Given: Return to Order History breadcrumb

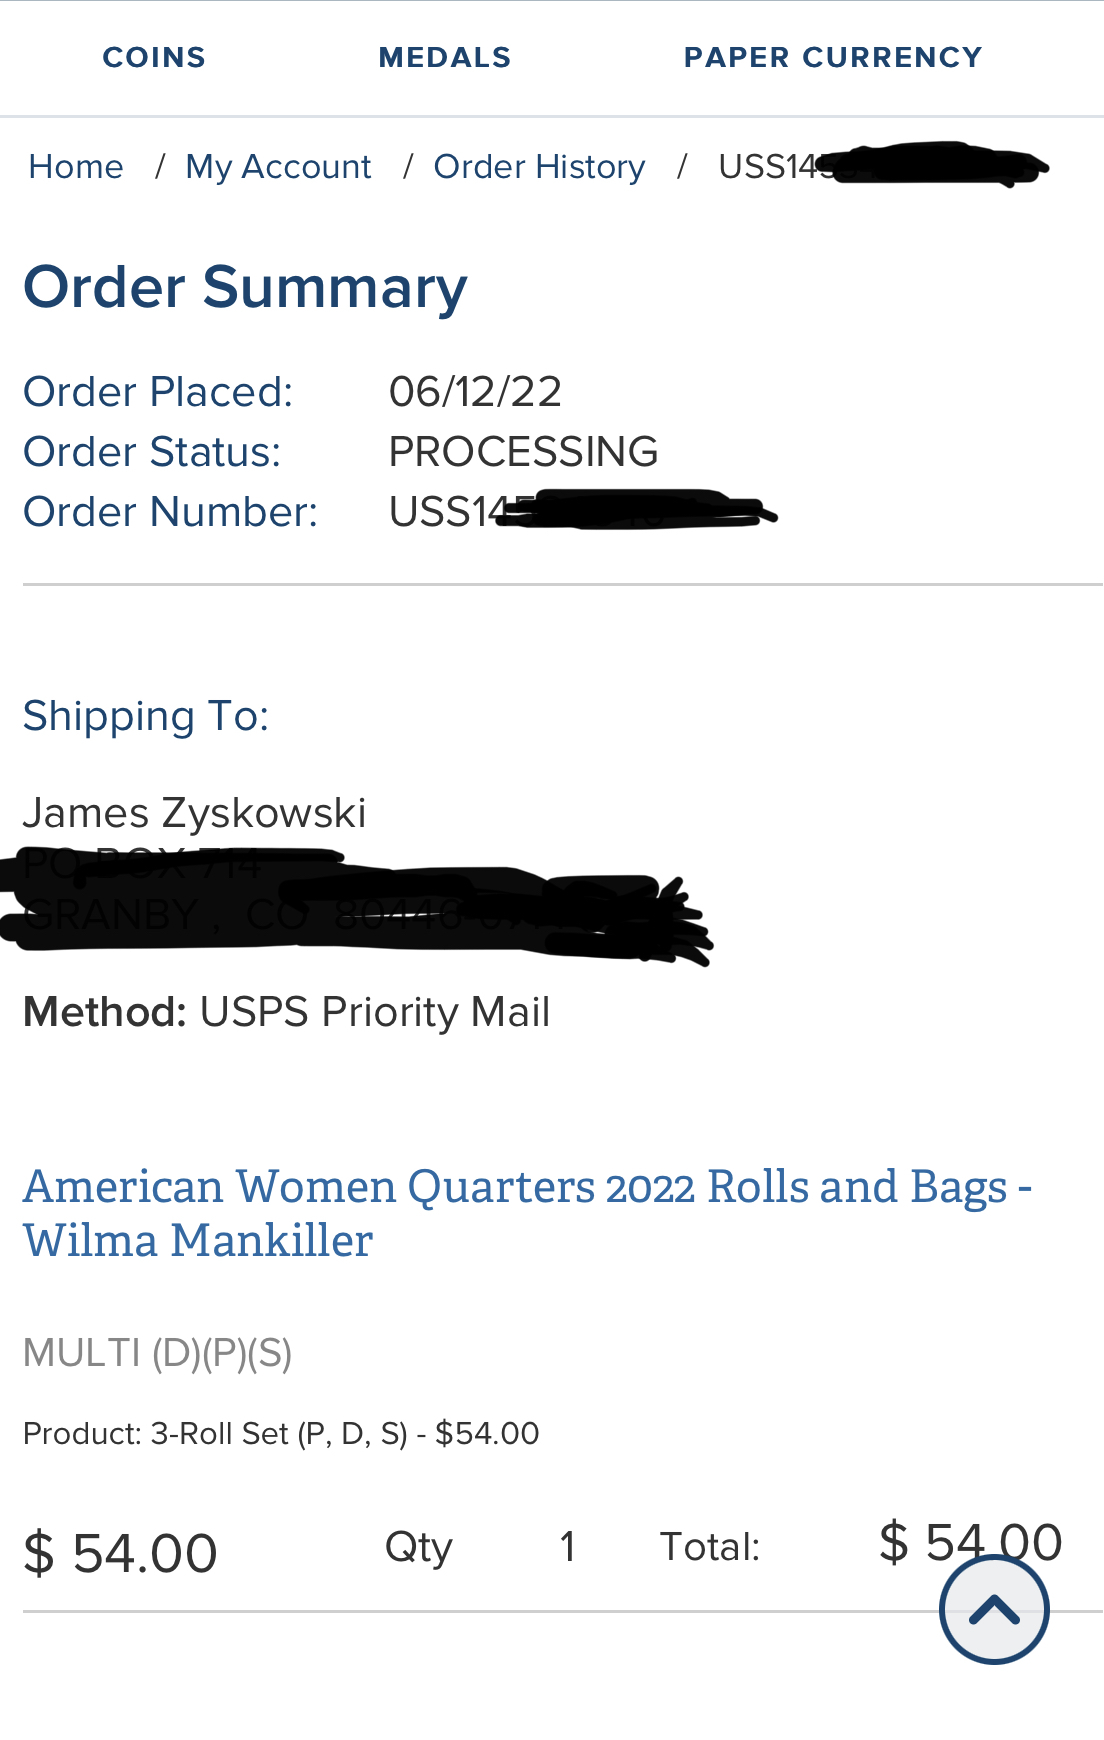Looking at the screenshot, I should click(x=539, y=166).
